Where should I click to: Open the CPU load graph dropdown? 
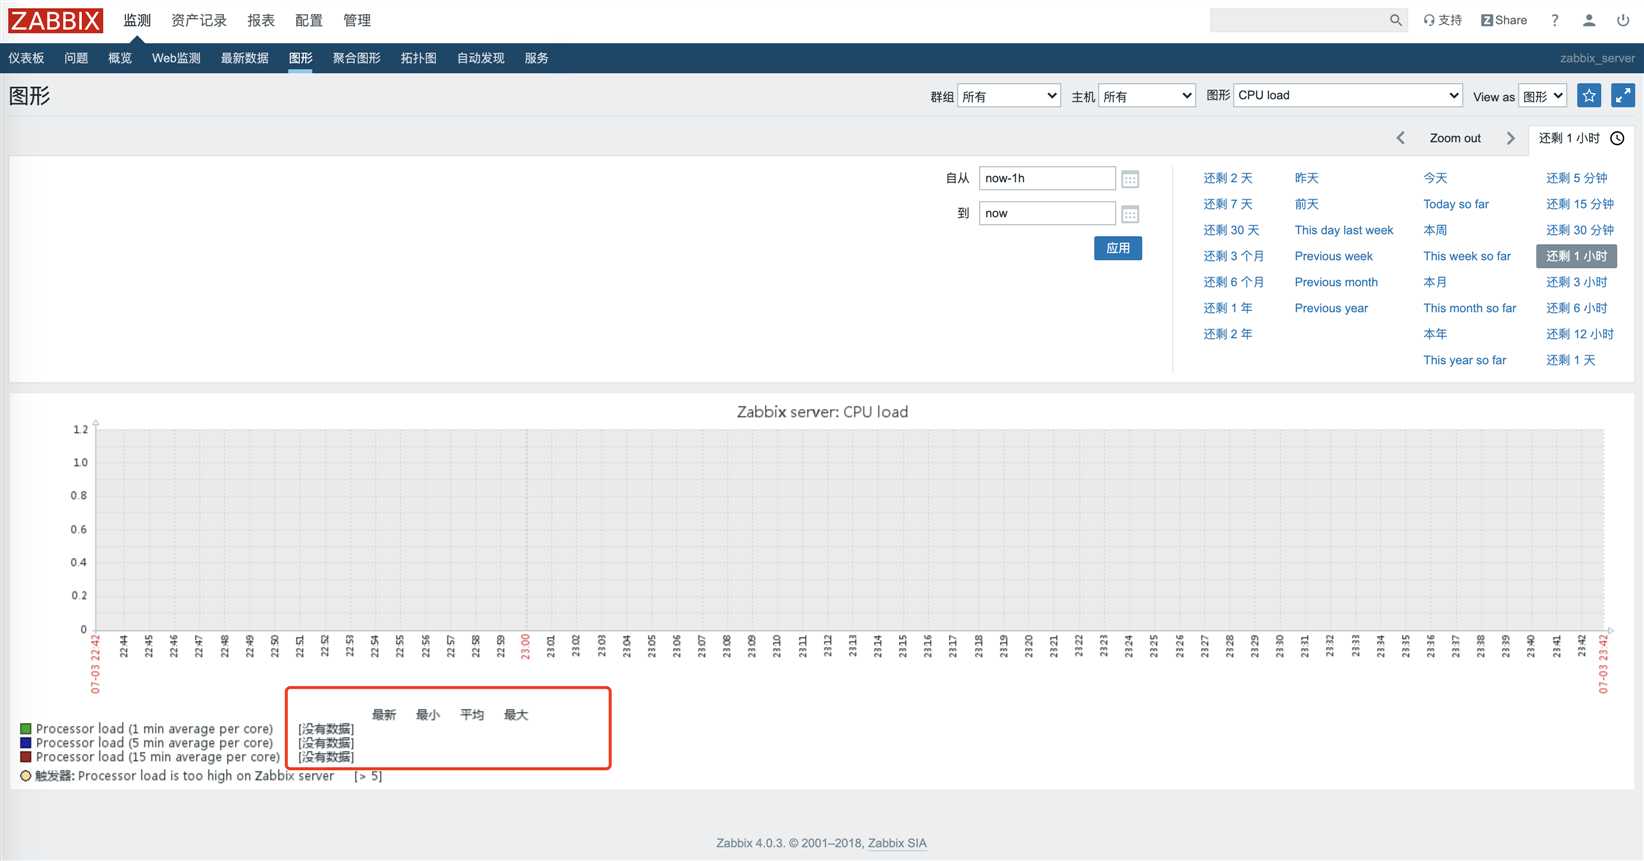click(1348, 95)
